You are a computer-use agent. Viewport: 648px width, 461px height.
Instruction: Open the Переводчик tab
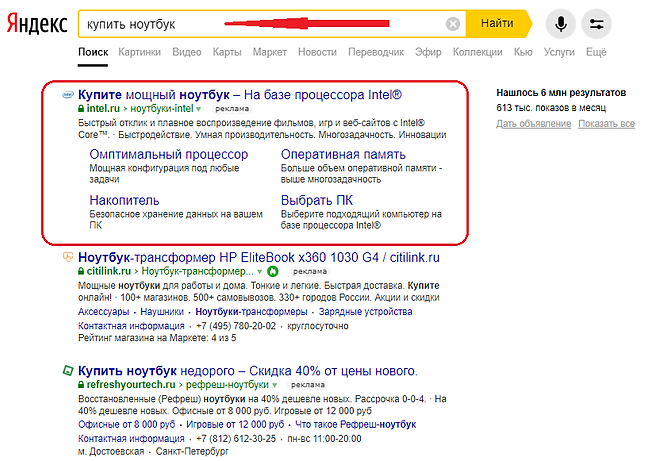click(x=376, y=52)
